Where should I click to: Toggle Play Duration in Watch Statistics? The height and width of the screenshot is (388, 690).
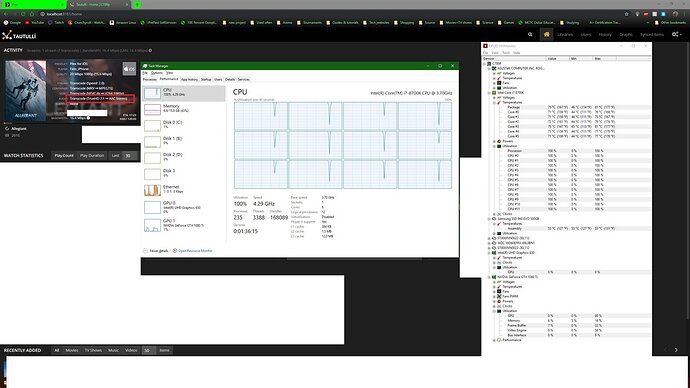(x=92, y=156)
